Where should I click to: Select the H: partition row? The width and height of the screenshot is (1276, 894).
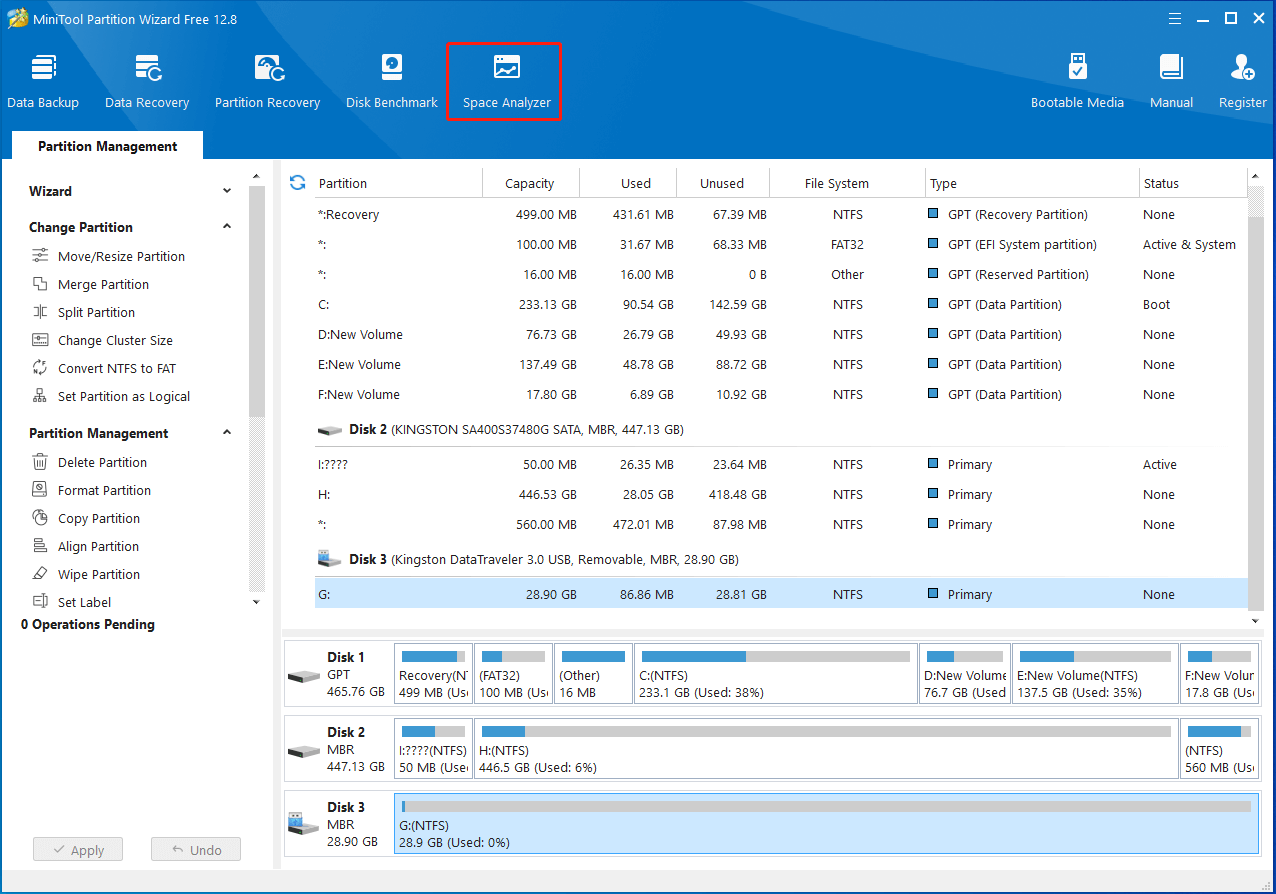point(781,494)
